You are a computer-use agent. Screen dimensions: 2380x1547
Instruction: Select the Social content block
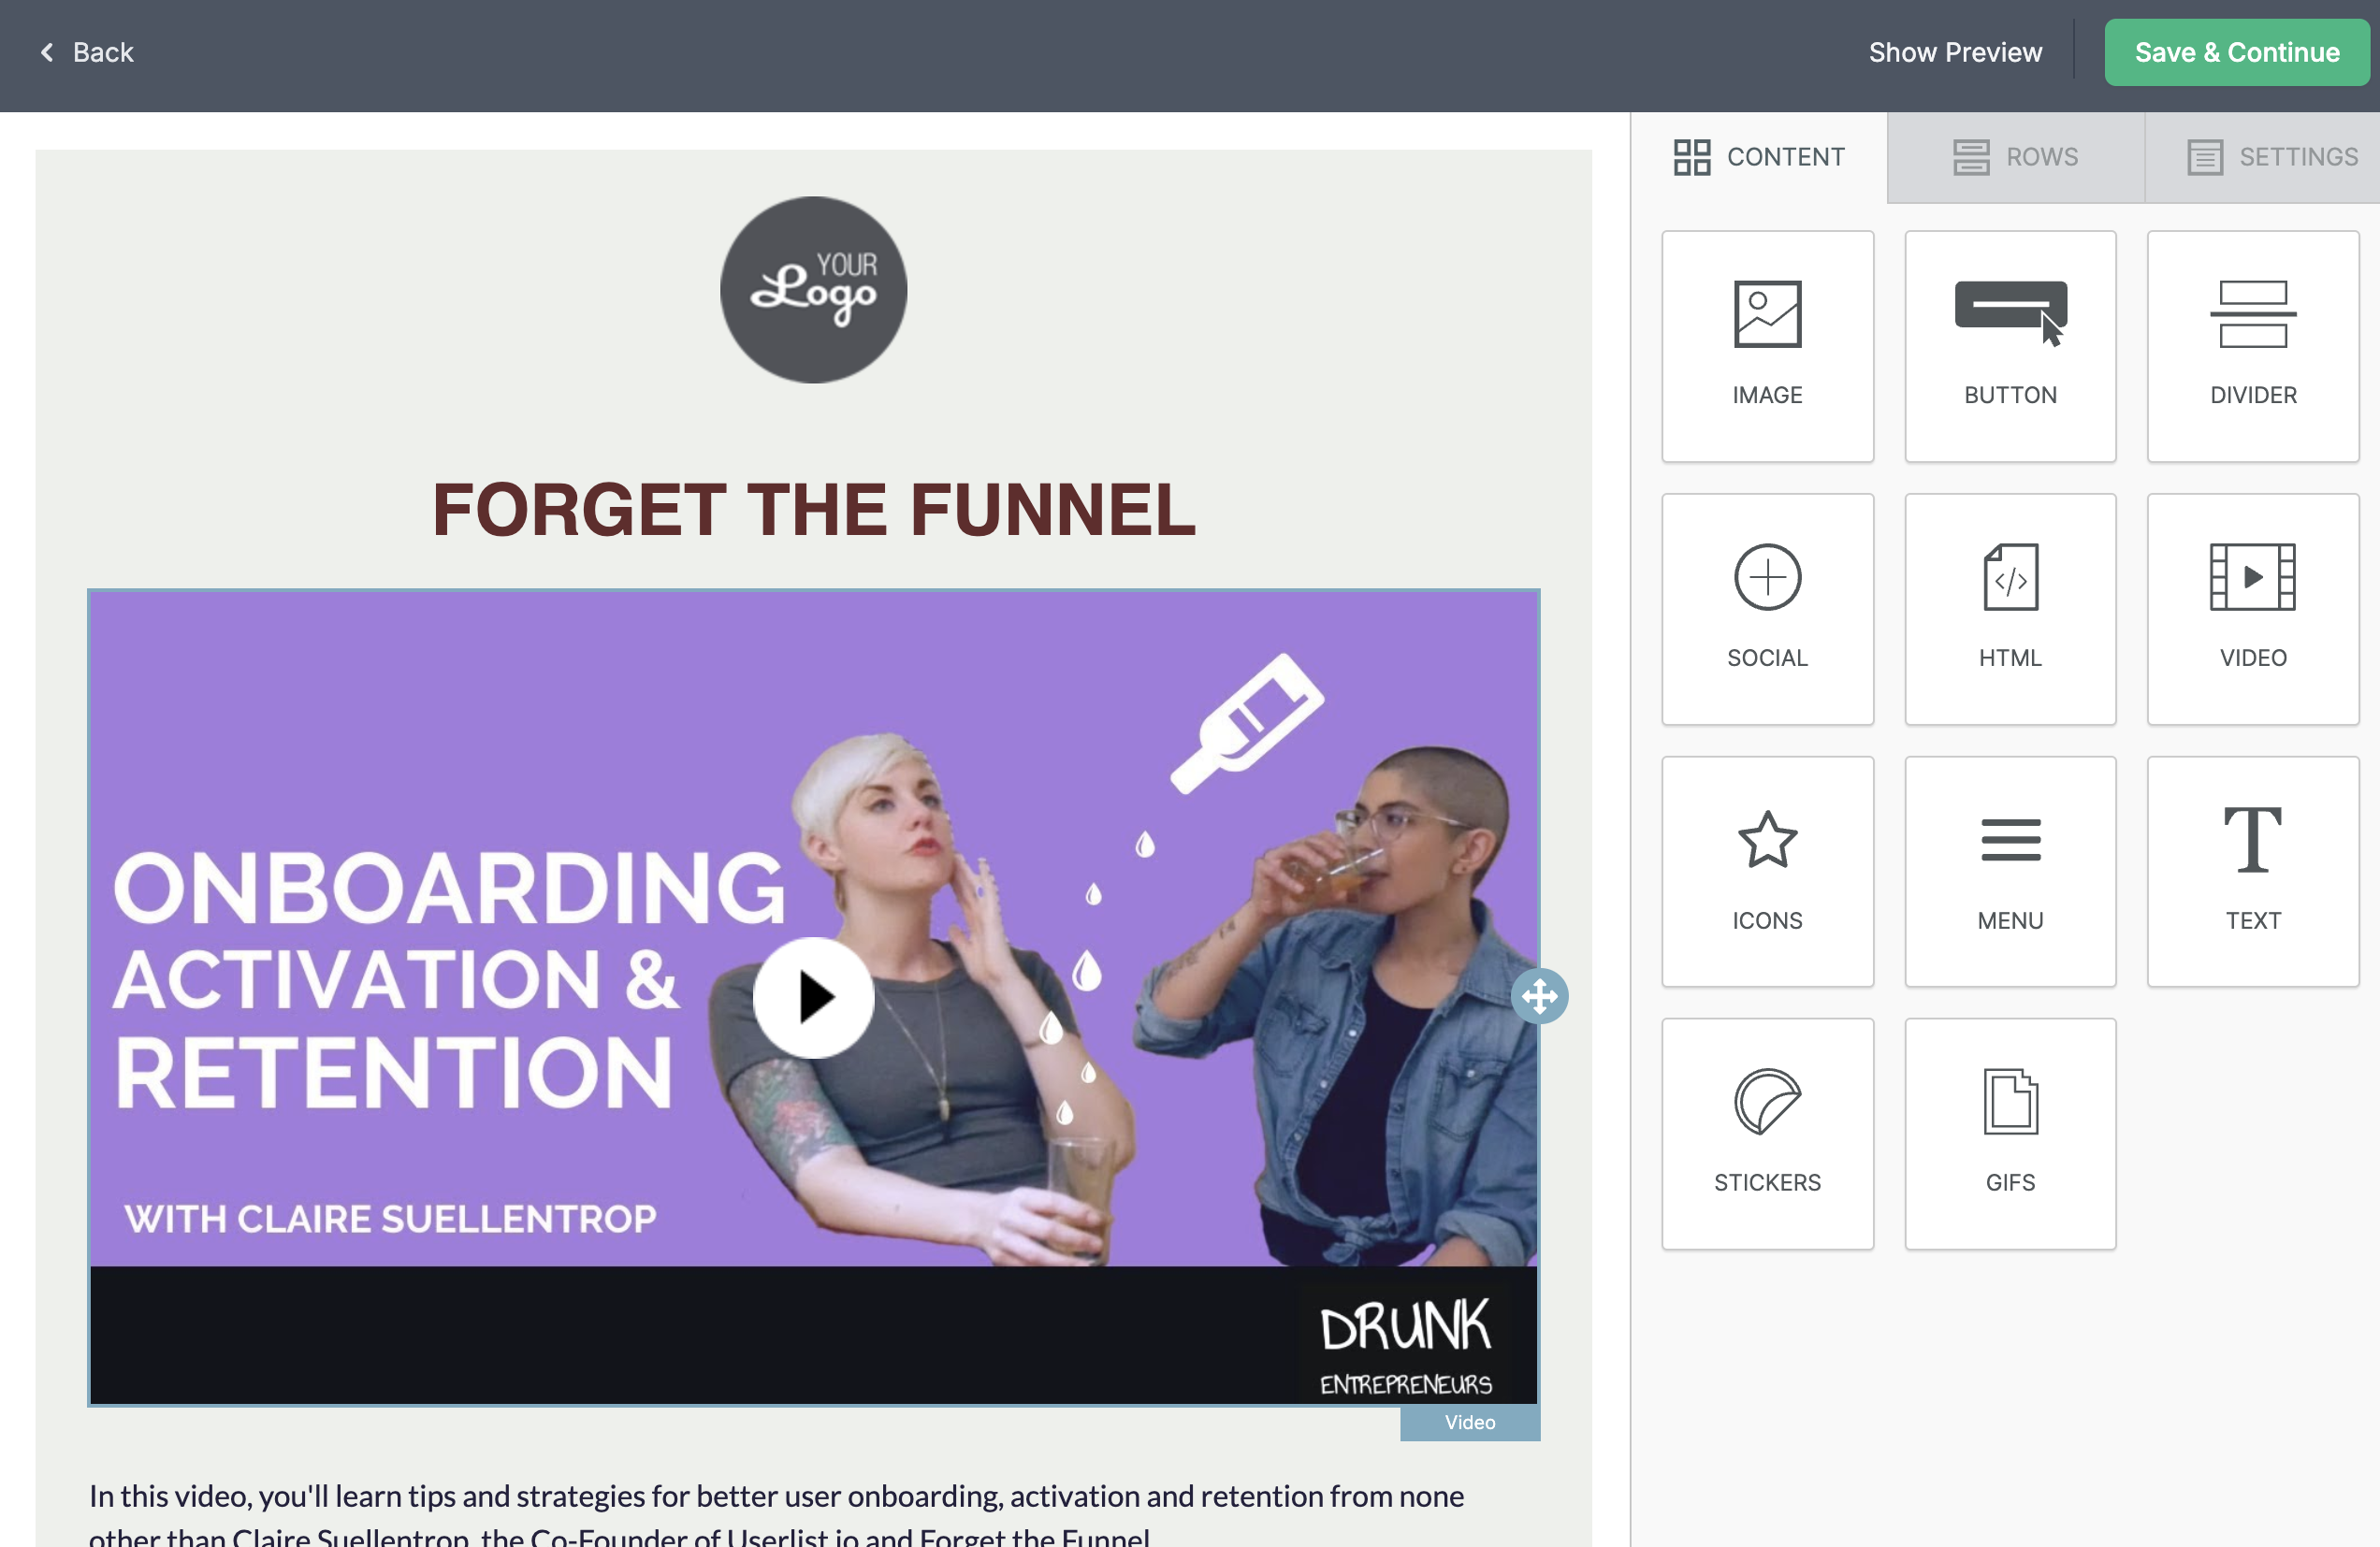pyautogui.click(x=1767, y=609)
